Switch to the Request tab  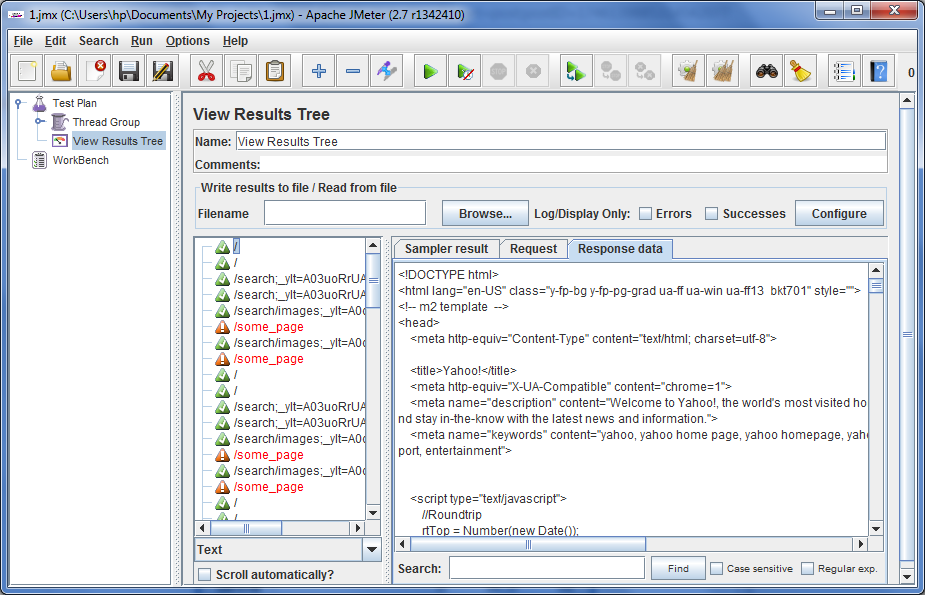pos(533,249)
